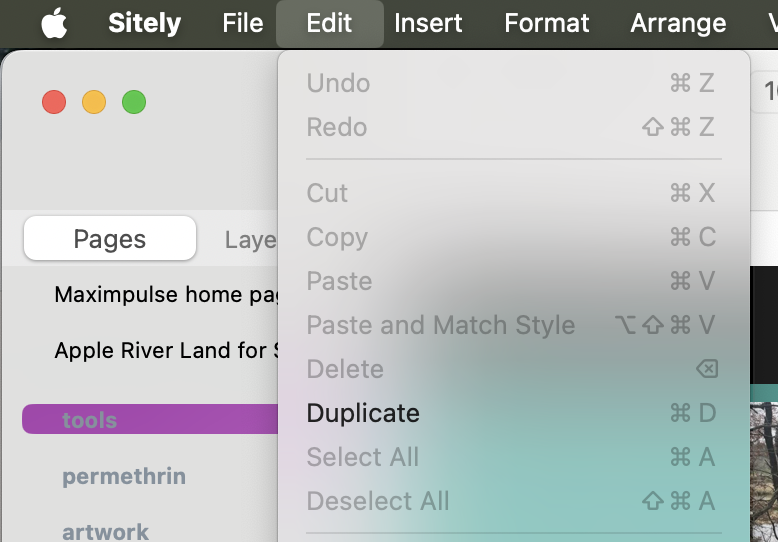Click the yellow minimize window button
This screenshot has height=542, width=778.
point(94,102)
